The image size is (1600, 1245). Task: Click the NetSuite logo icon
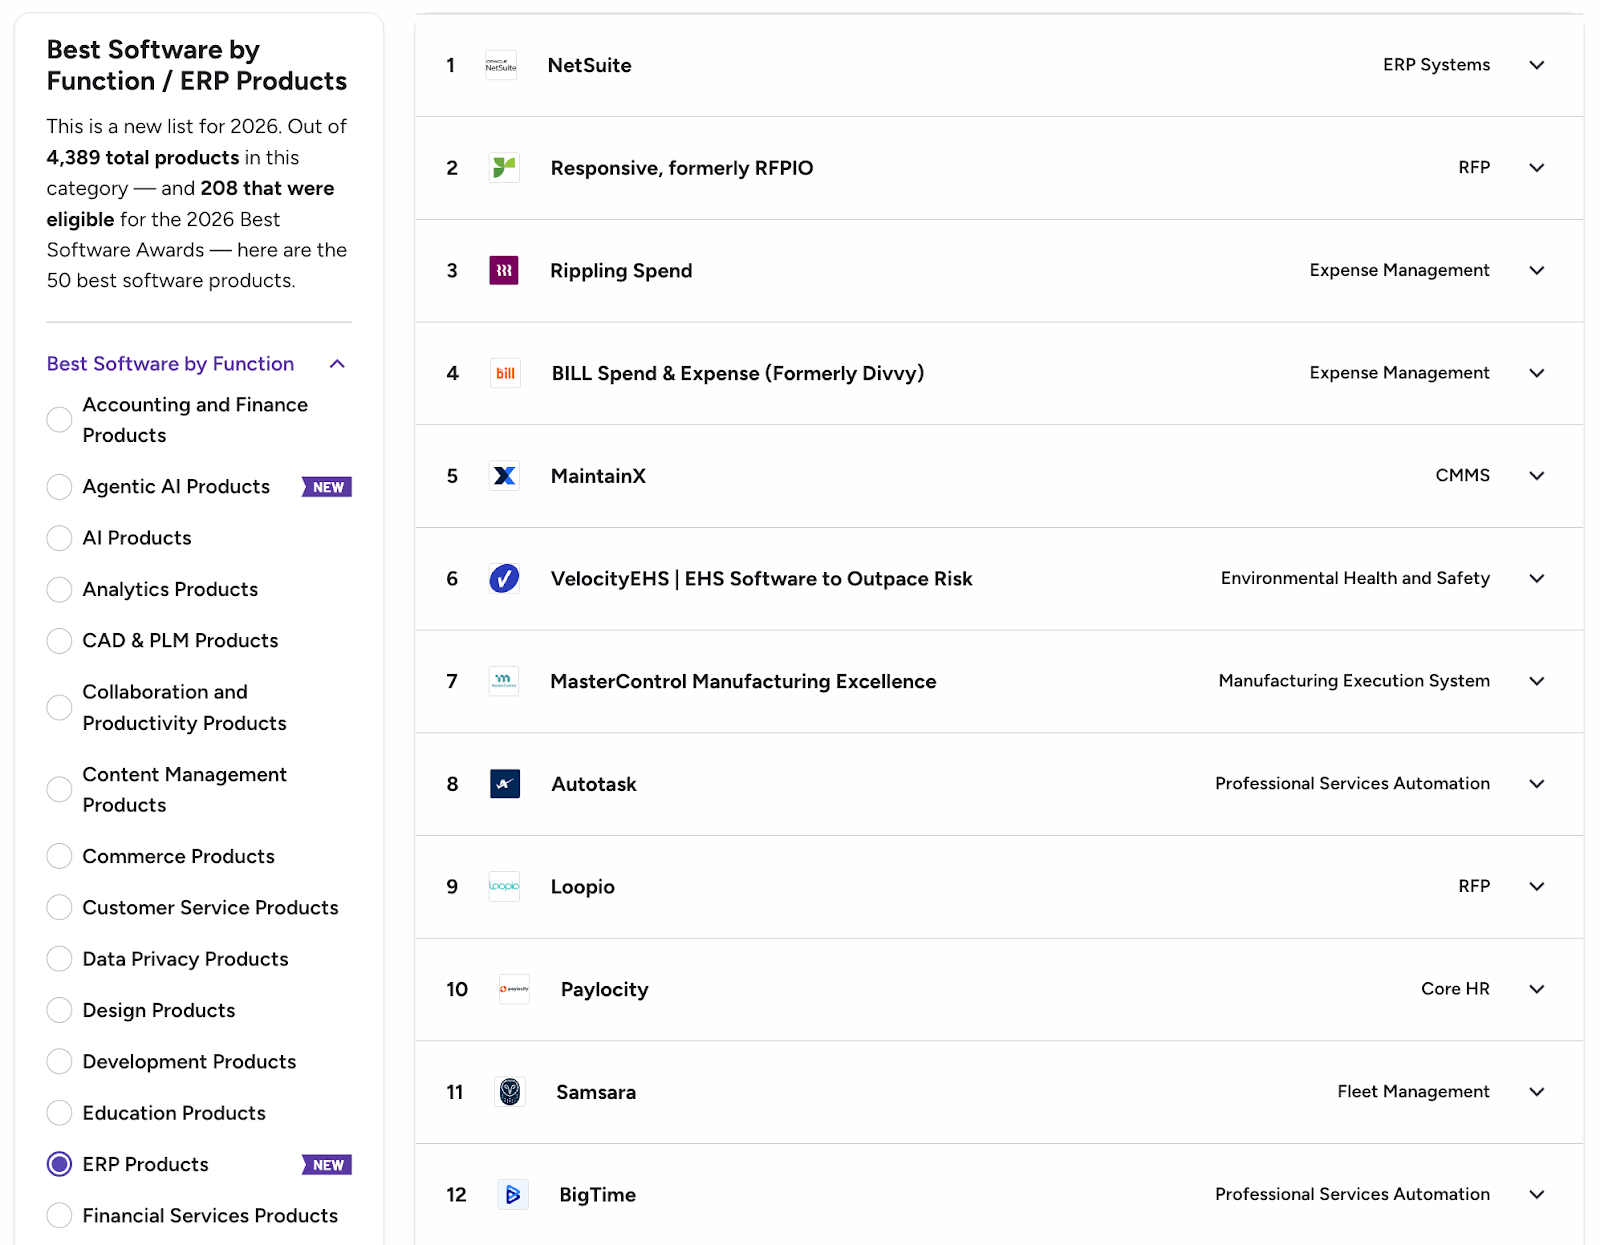pos(502,64)
